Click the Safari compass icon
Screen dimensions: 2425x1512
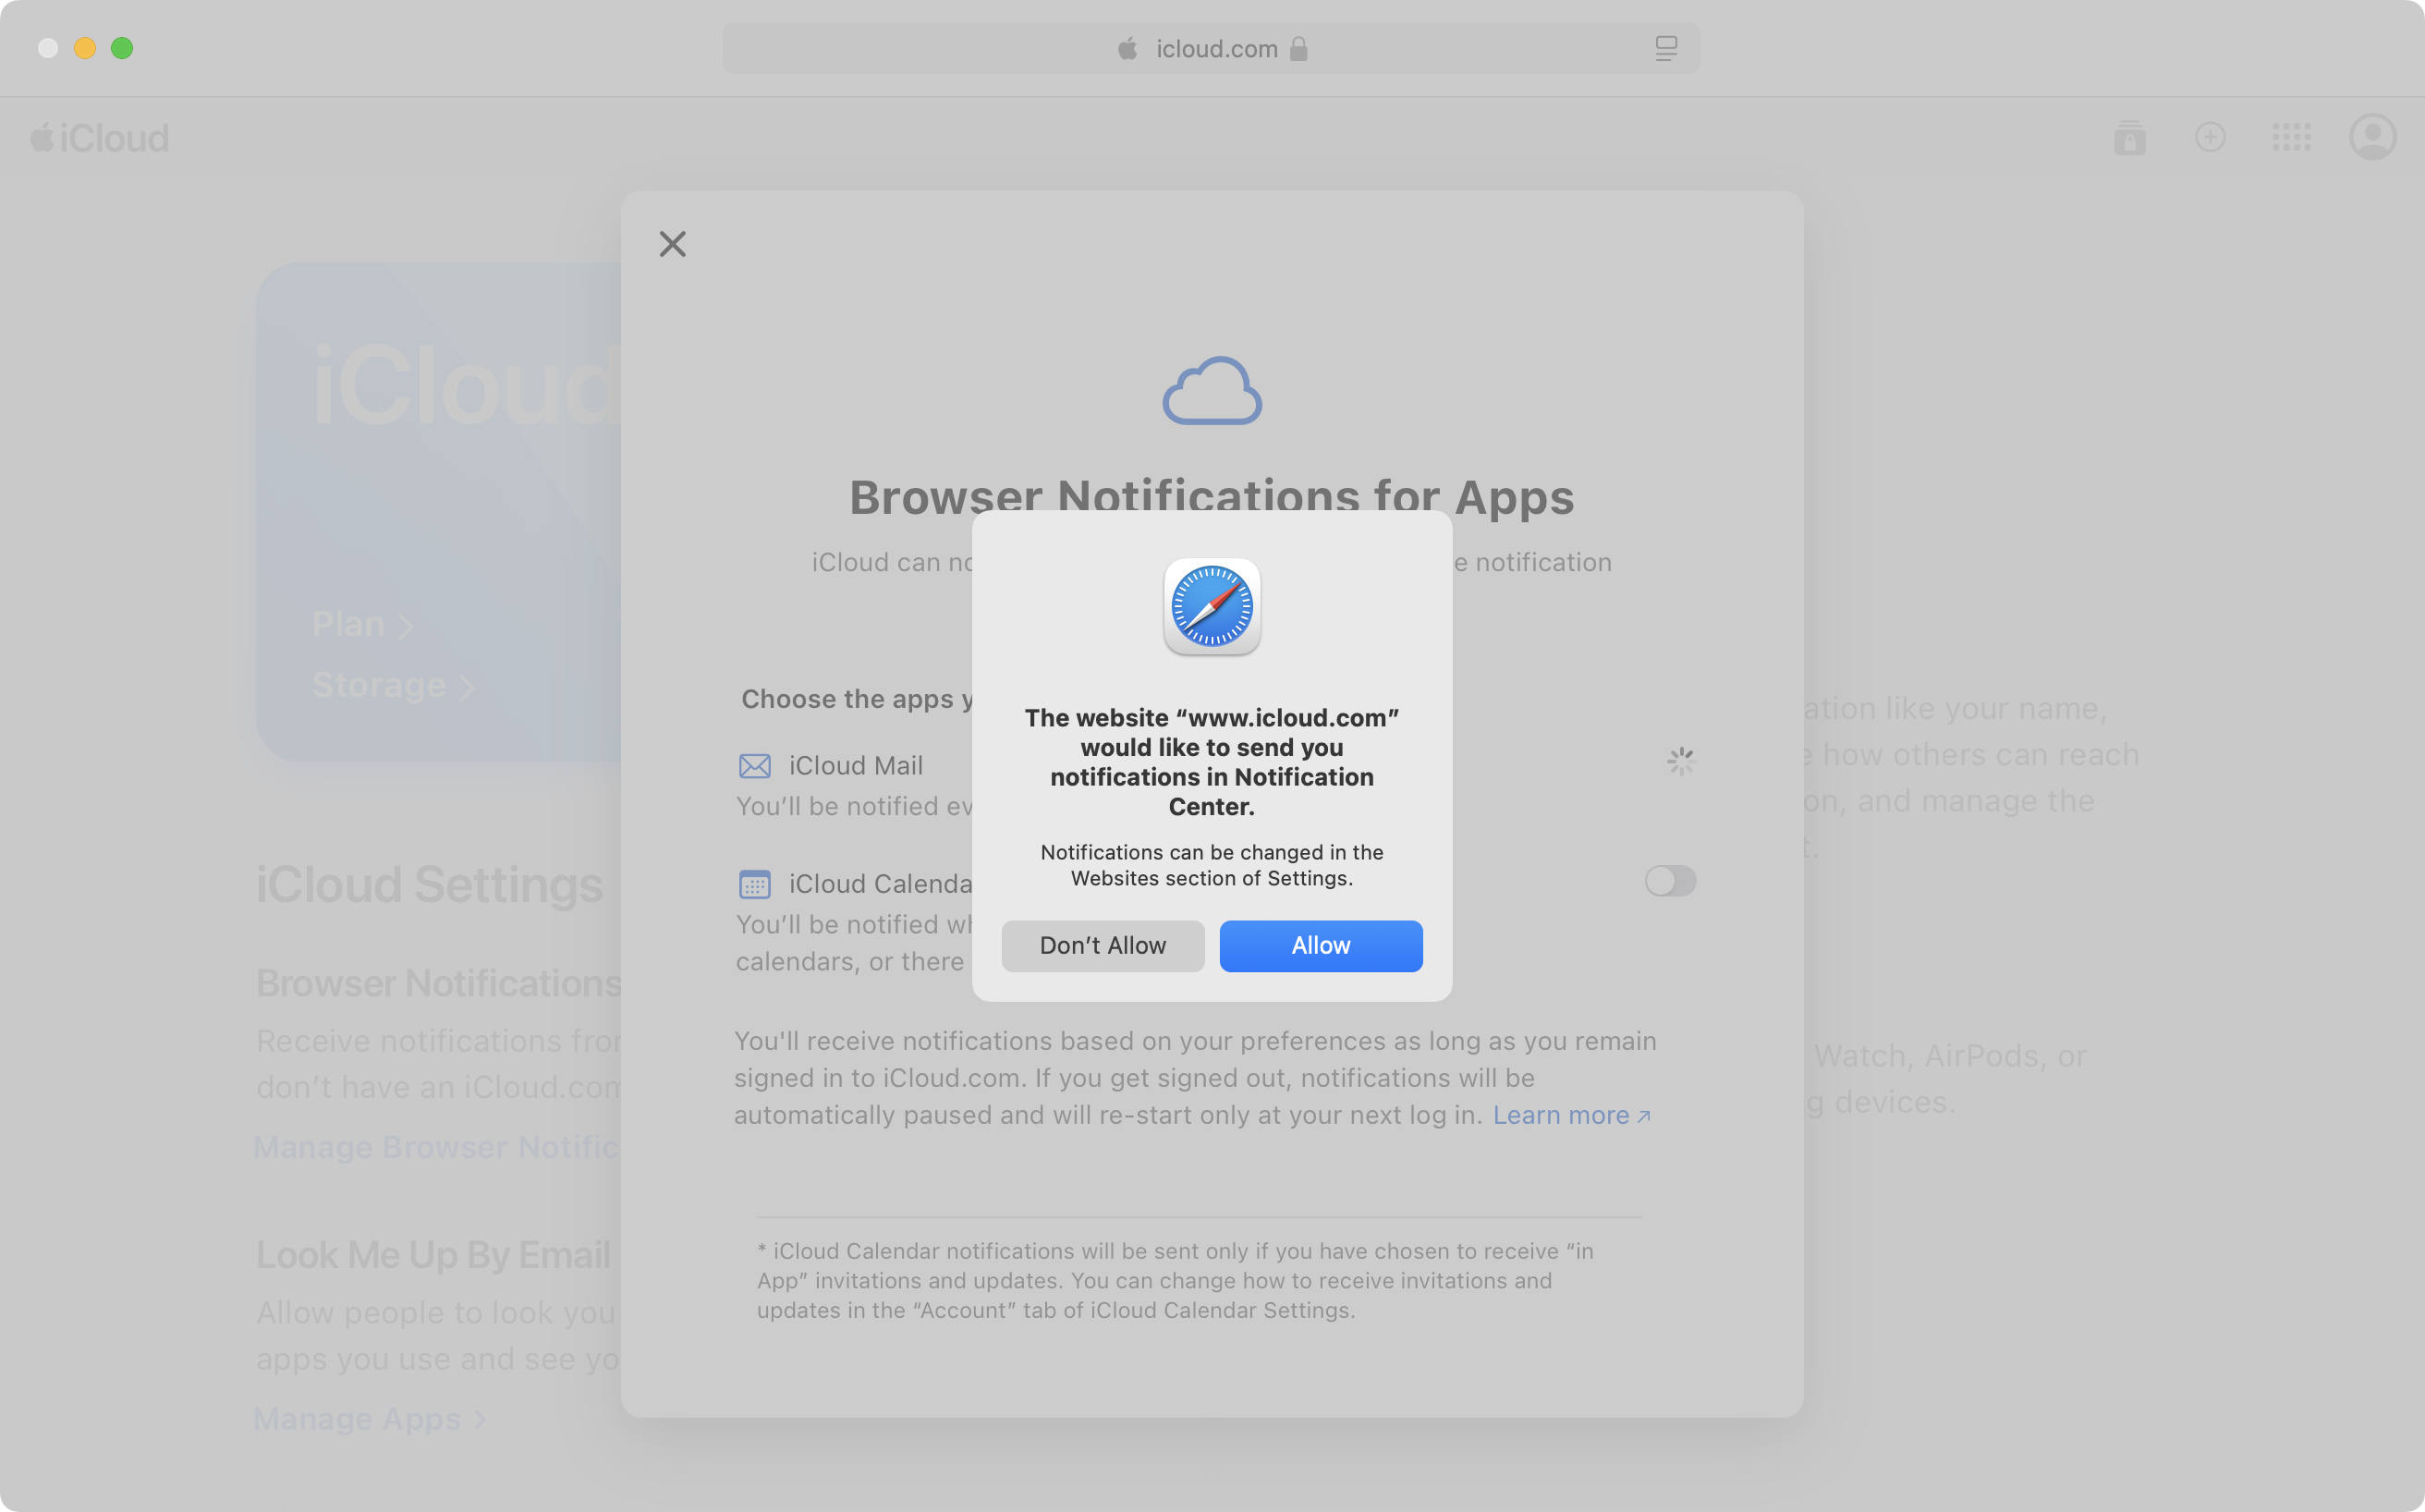(1212, 606)
